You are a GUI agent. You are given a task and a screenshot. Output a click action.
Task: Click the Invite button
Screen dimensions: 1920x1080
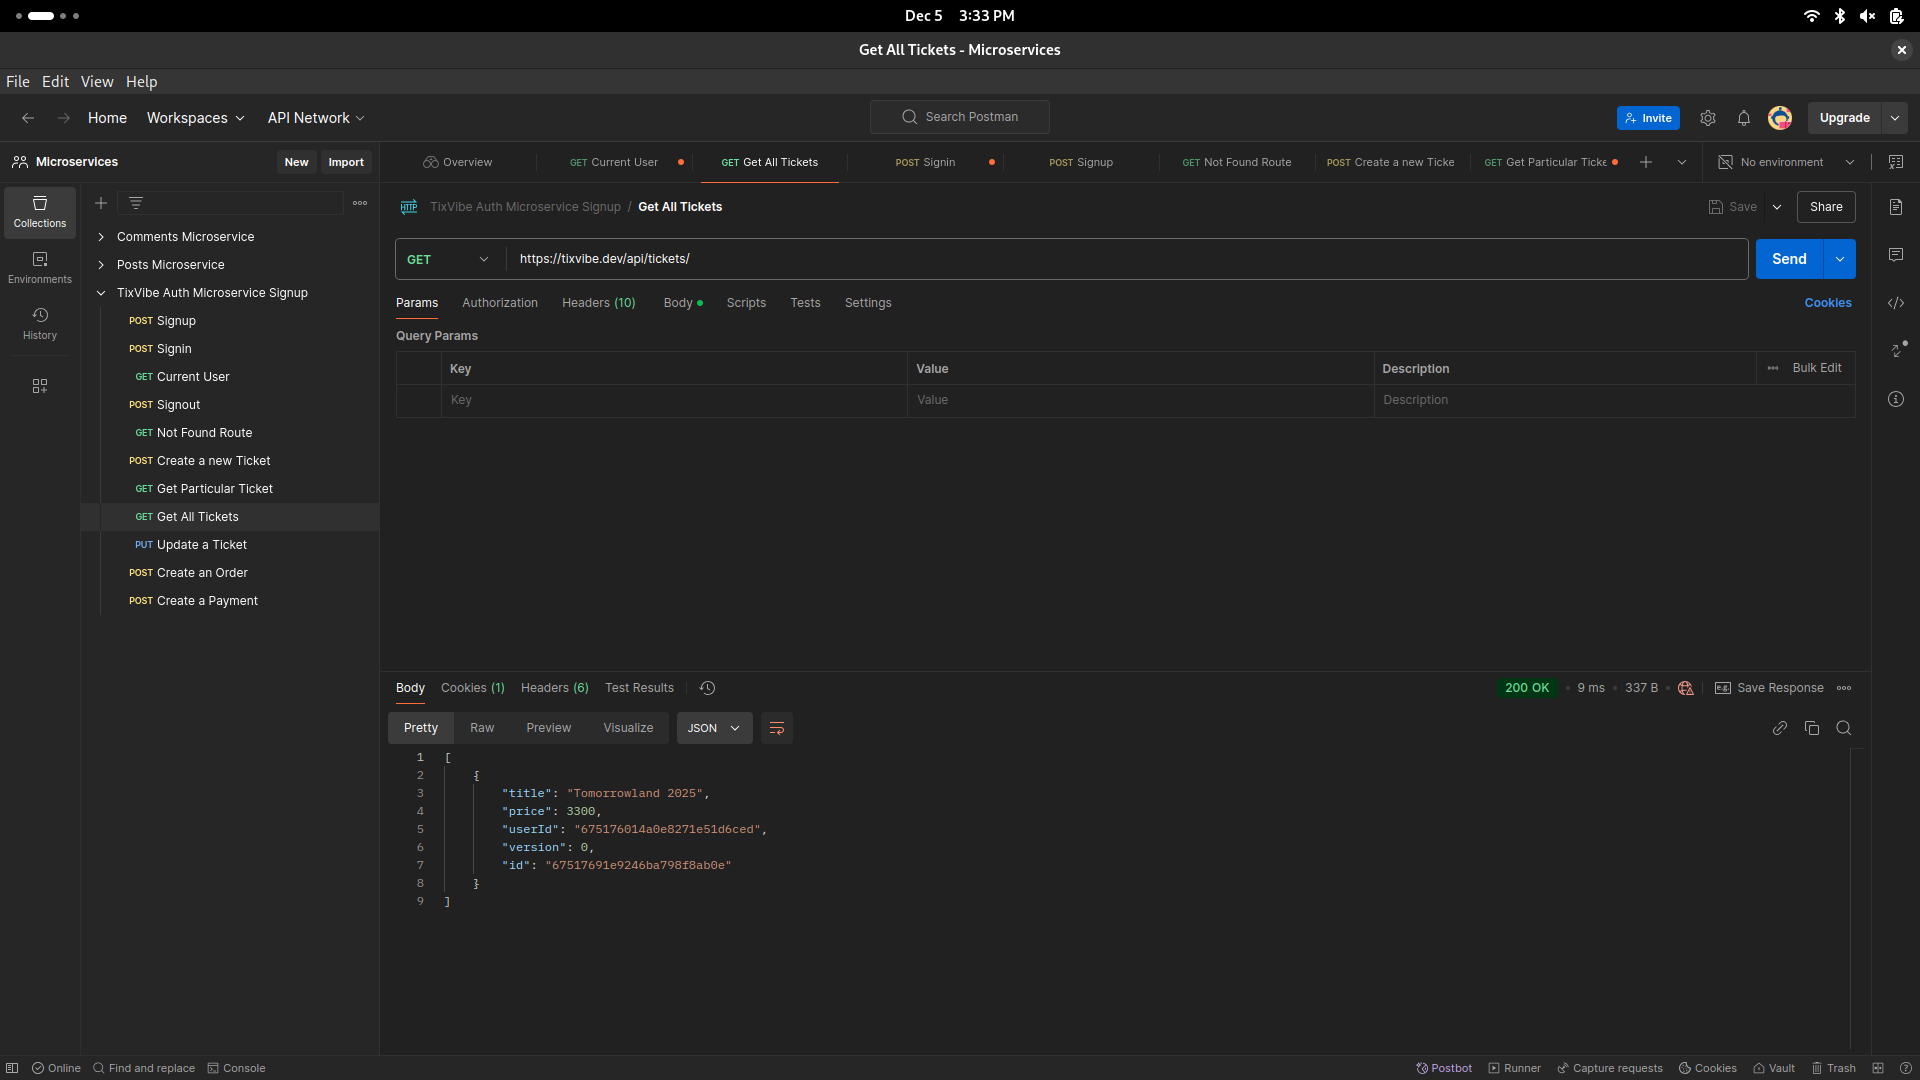point(1648,118)
